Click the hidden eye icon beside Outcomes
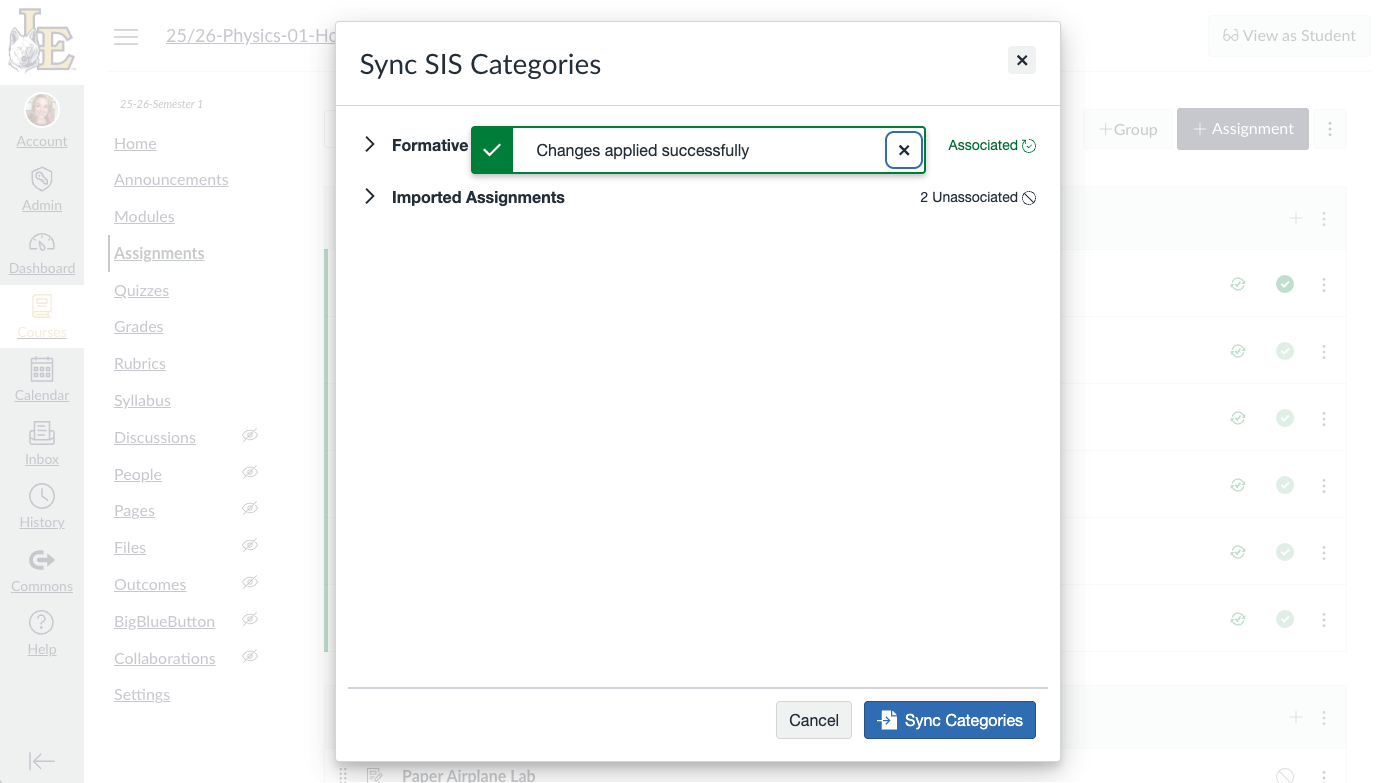The image size is (1395, 783). [x=250, y=582]
